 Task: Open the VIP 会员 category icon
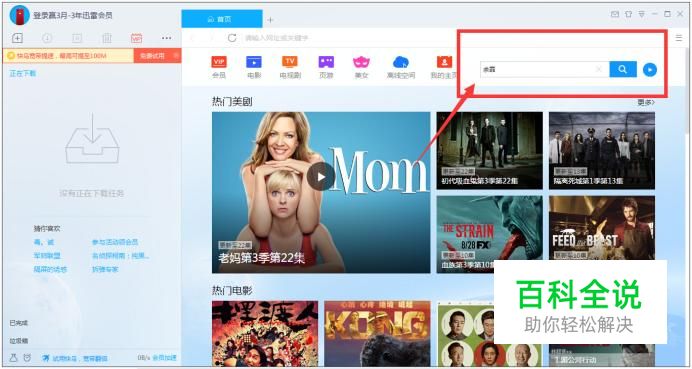[219, 67]
